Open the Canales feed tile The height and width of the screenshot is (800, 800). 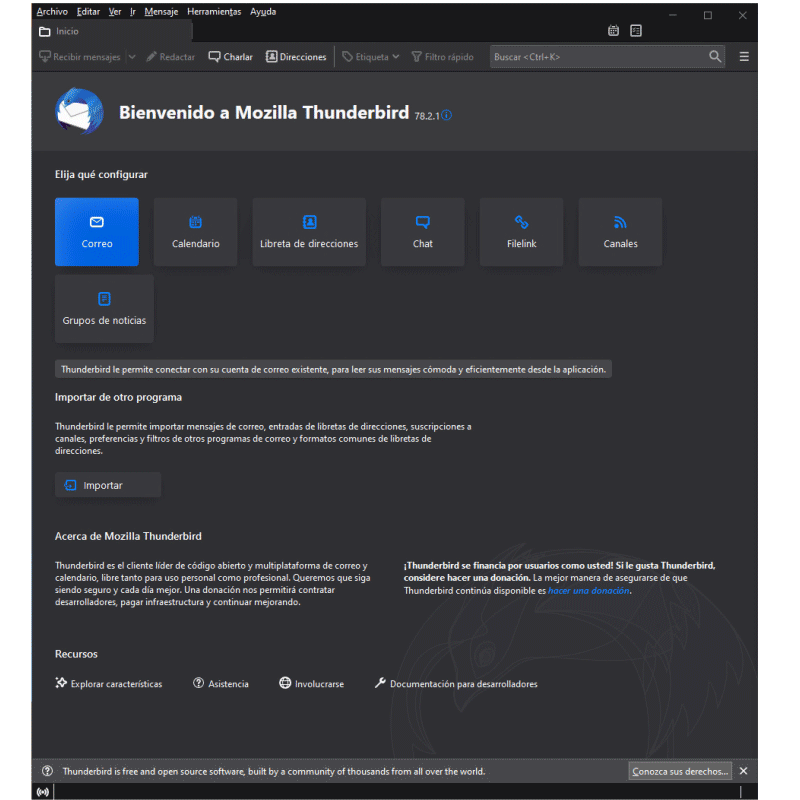[x=620, y=232]
